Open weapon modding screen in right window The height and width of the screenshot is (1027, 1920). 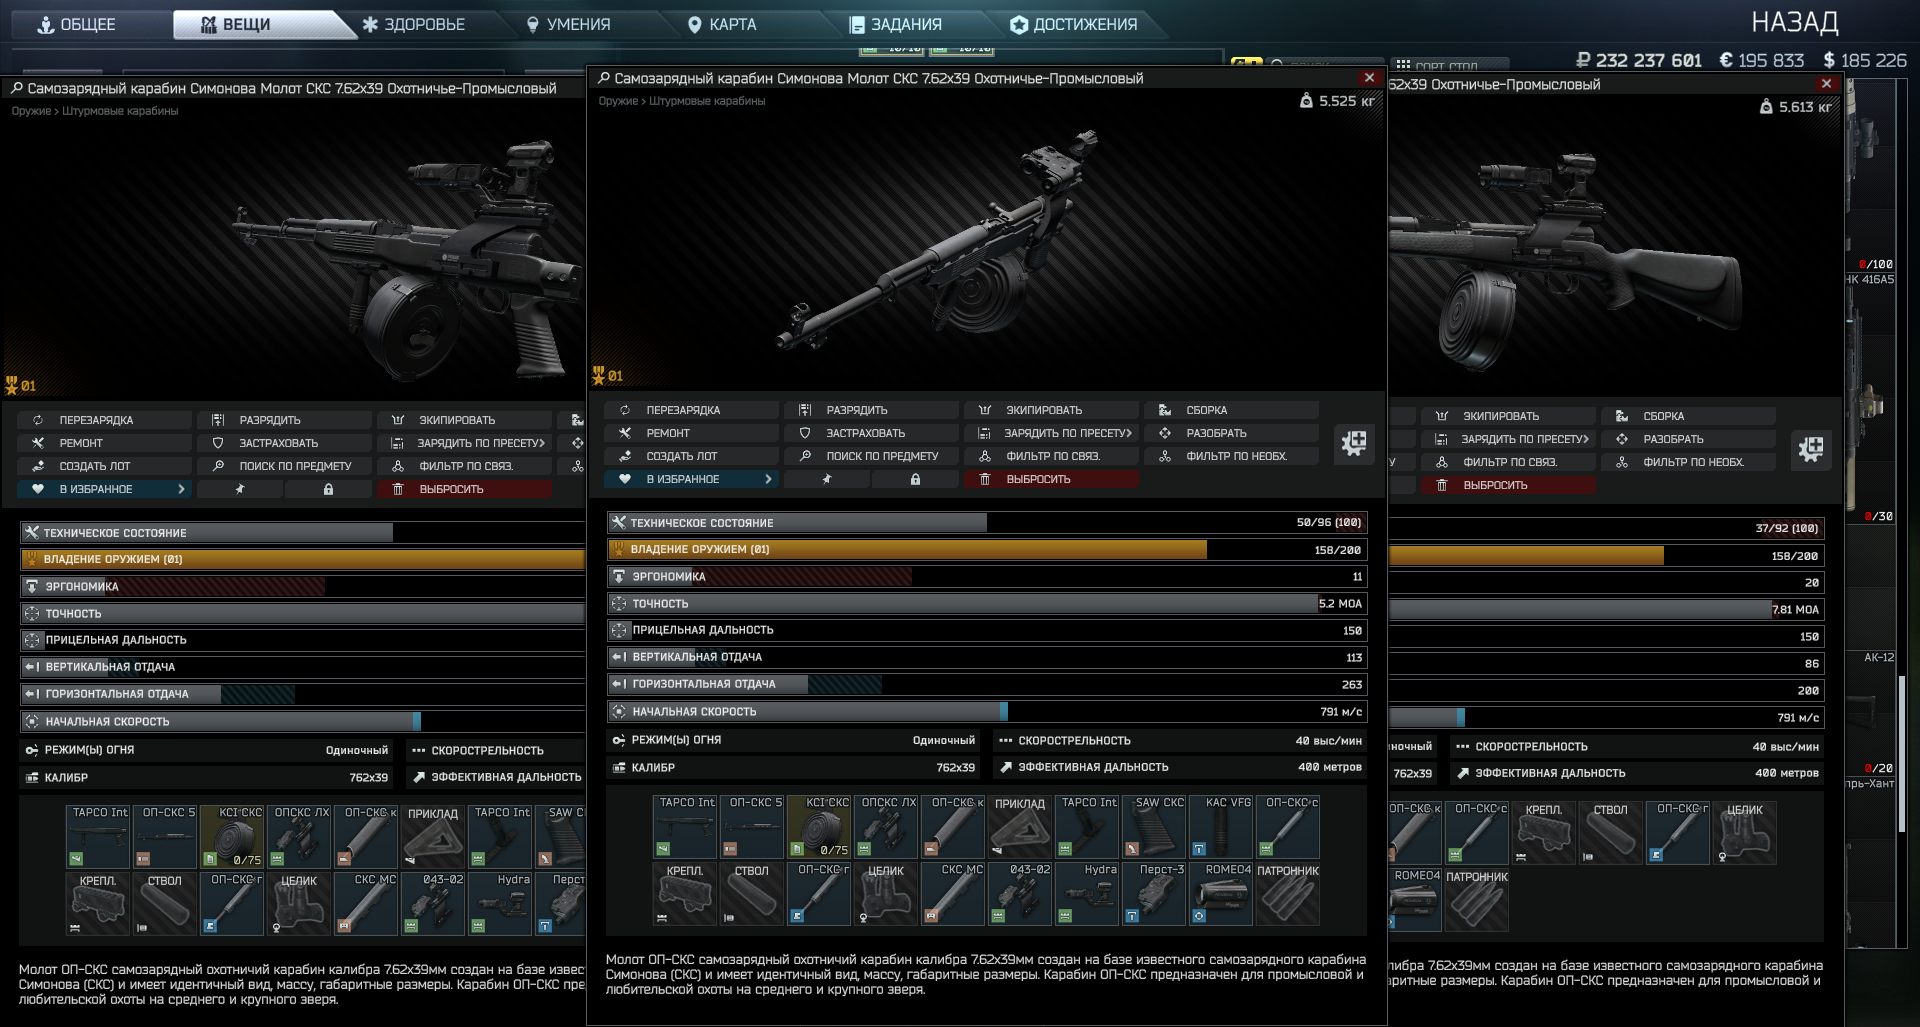(1811, 448)
